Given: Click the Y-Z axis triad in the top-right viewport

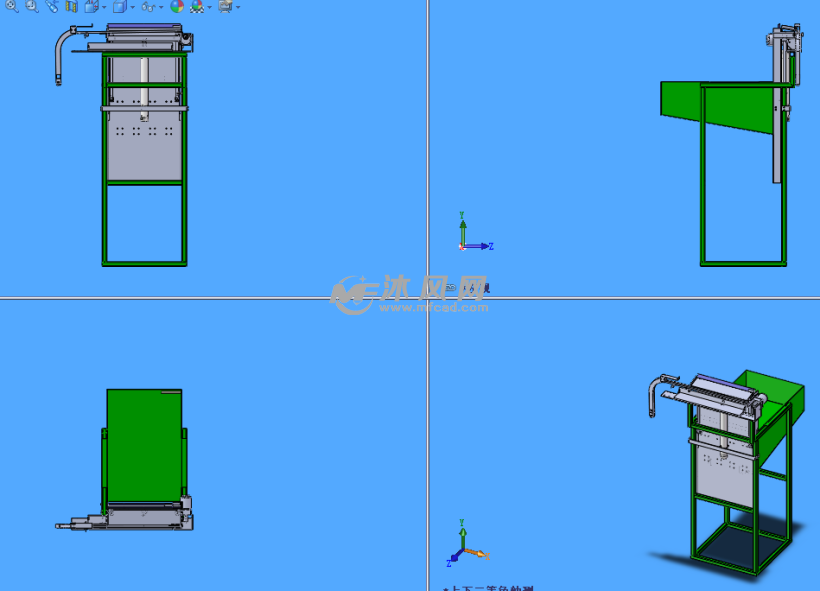Looking at the screenshot, I should pyautogui.click(x=476, y=232).
